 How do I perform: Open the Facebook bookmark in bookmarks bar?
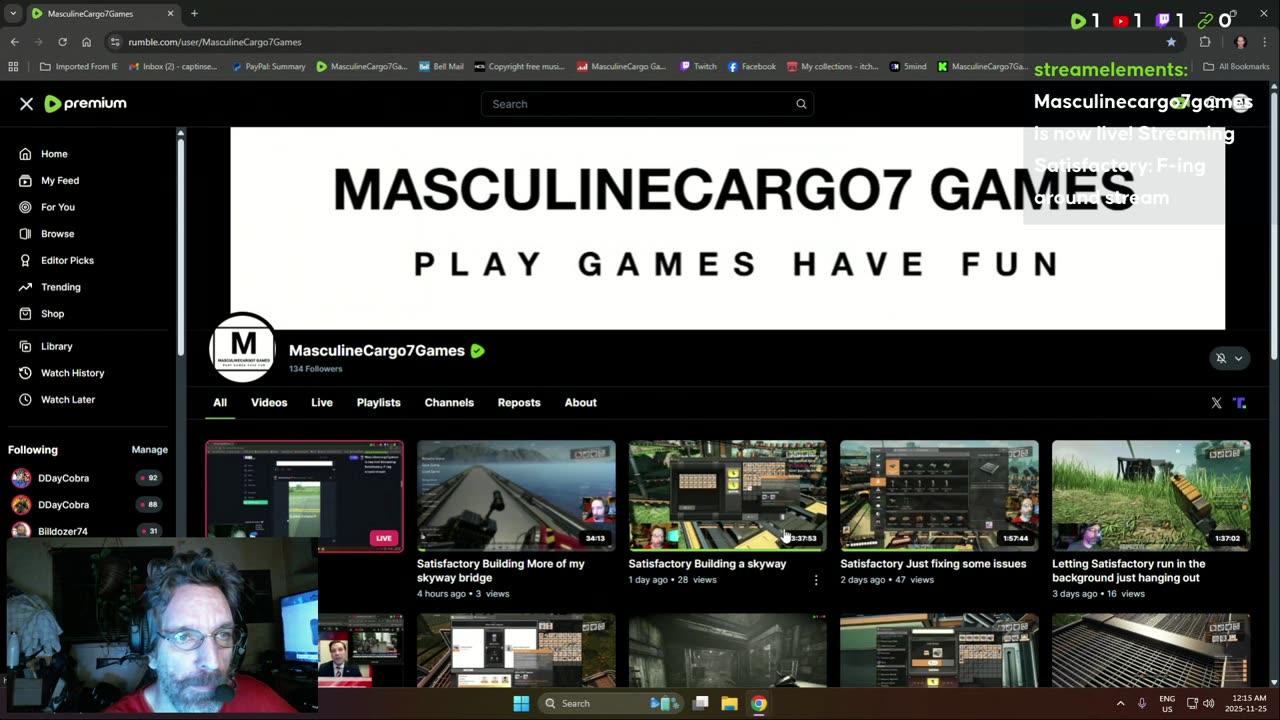pyautogui.click(x=752, y=67)
